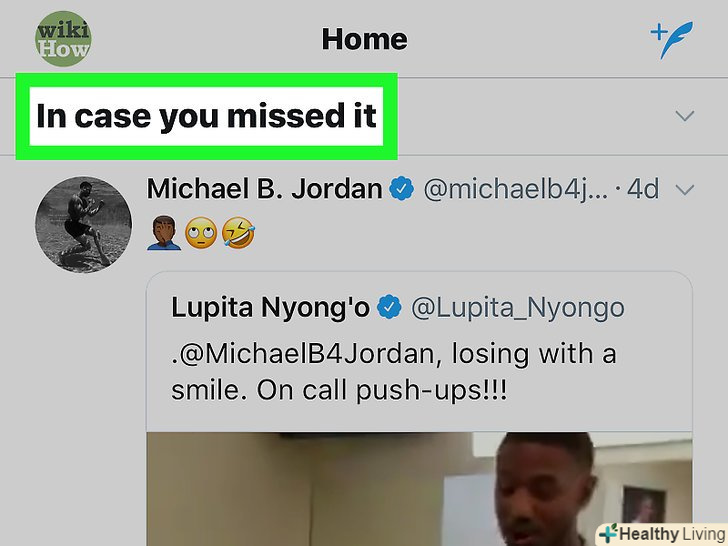Tap the compose tweet feather icon
728x546 pixels.
pyautogui.click(x=672, y=39)
